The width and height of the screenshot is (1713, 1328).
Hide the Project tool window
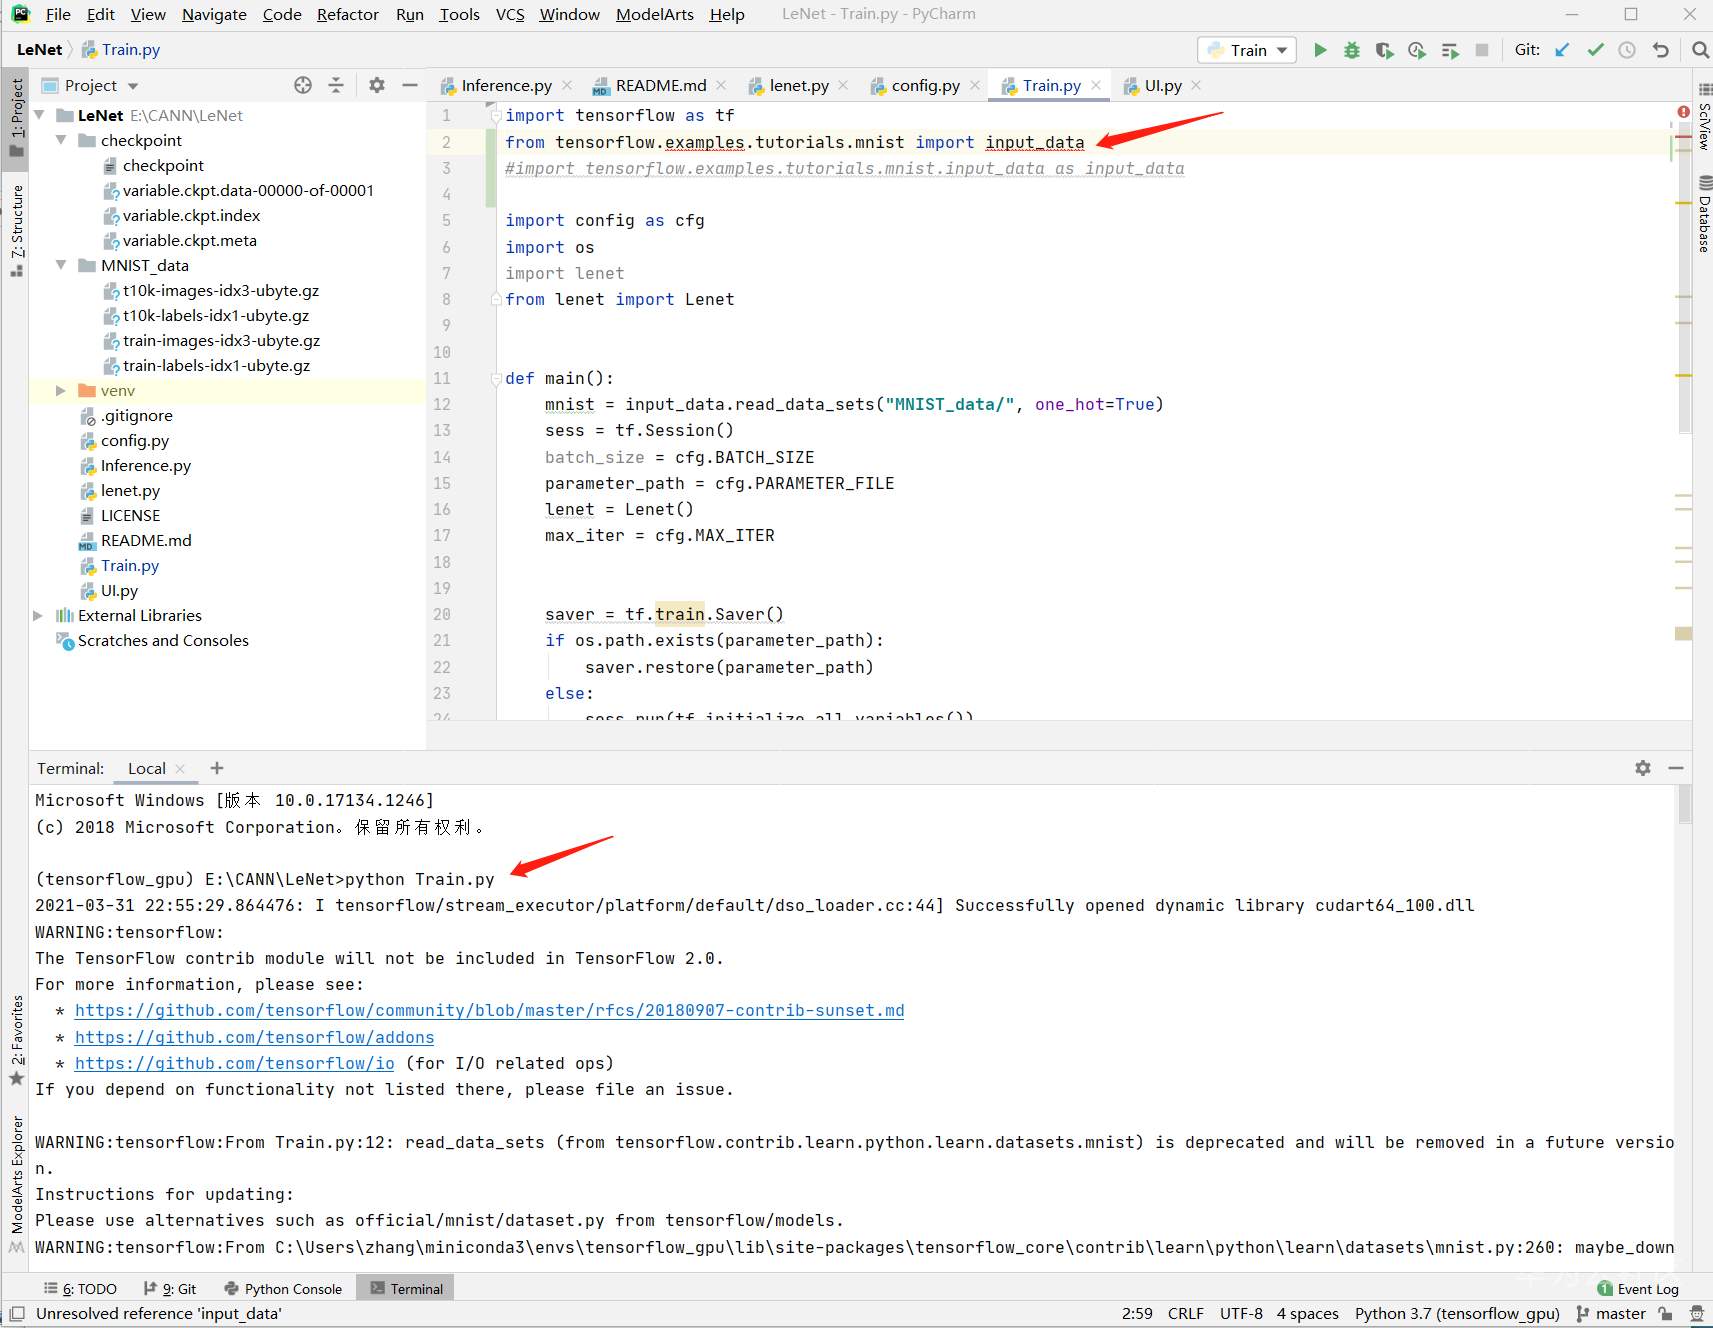pos(409,85)
